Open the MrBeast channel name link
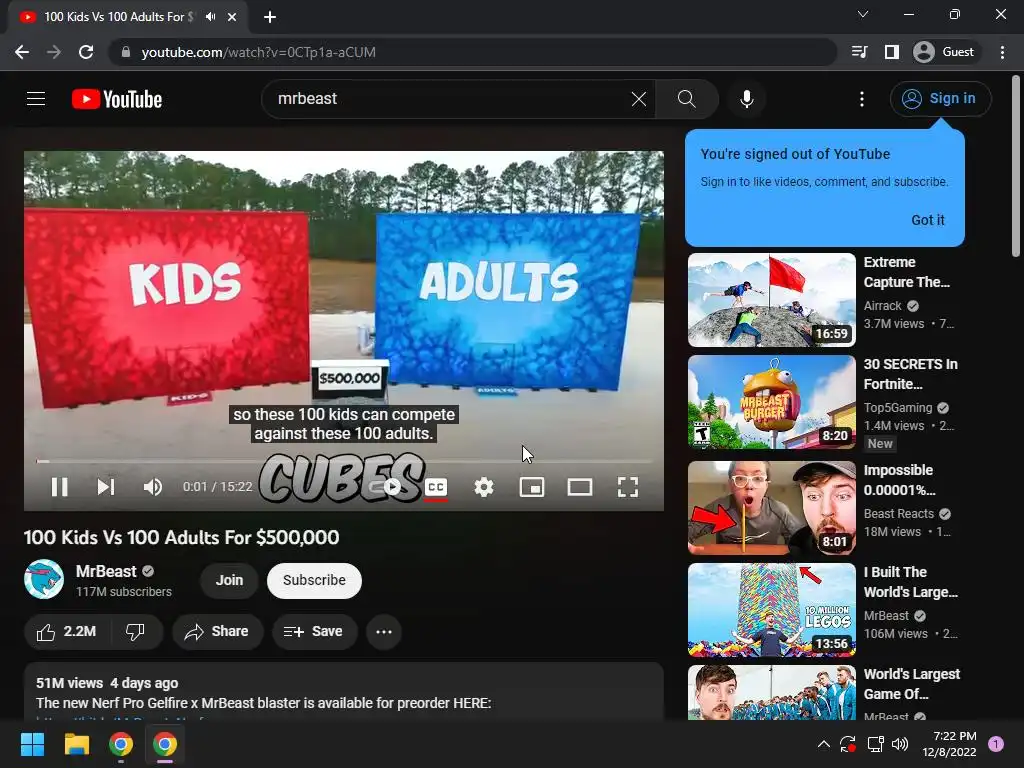The width and height of the screenshot is (1024, 768). (106, 571)
